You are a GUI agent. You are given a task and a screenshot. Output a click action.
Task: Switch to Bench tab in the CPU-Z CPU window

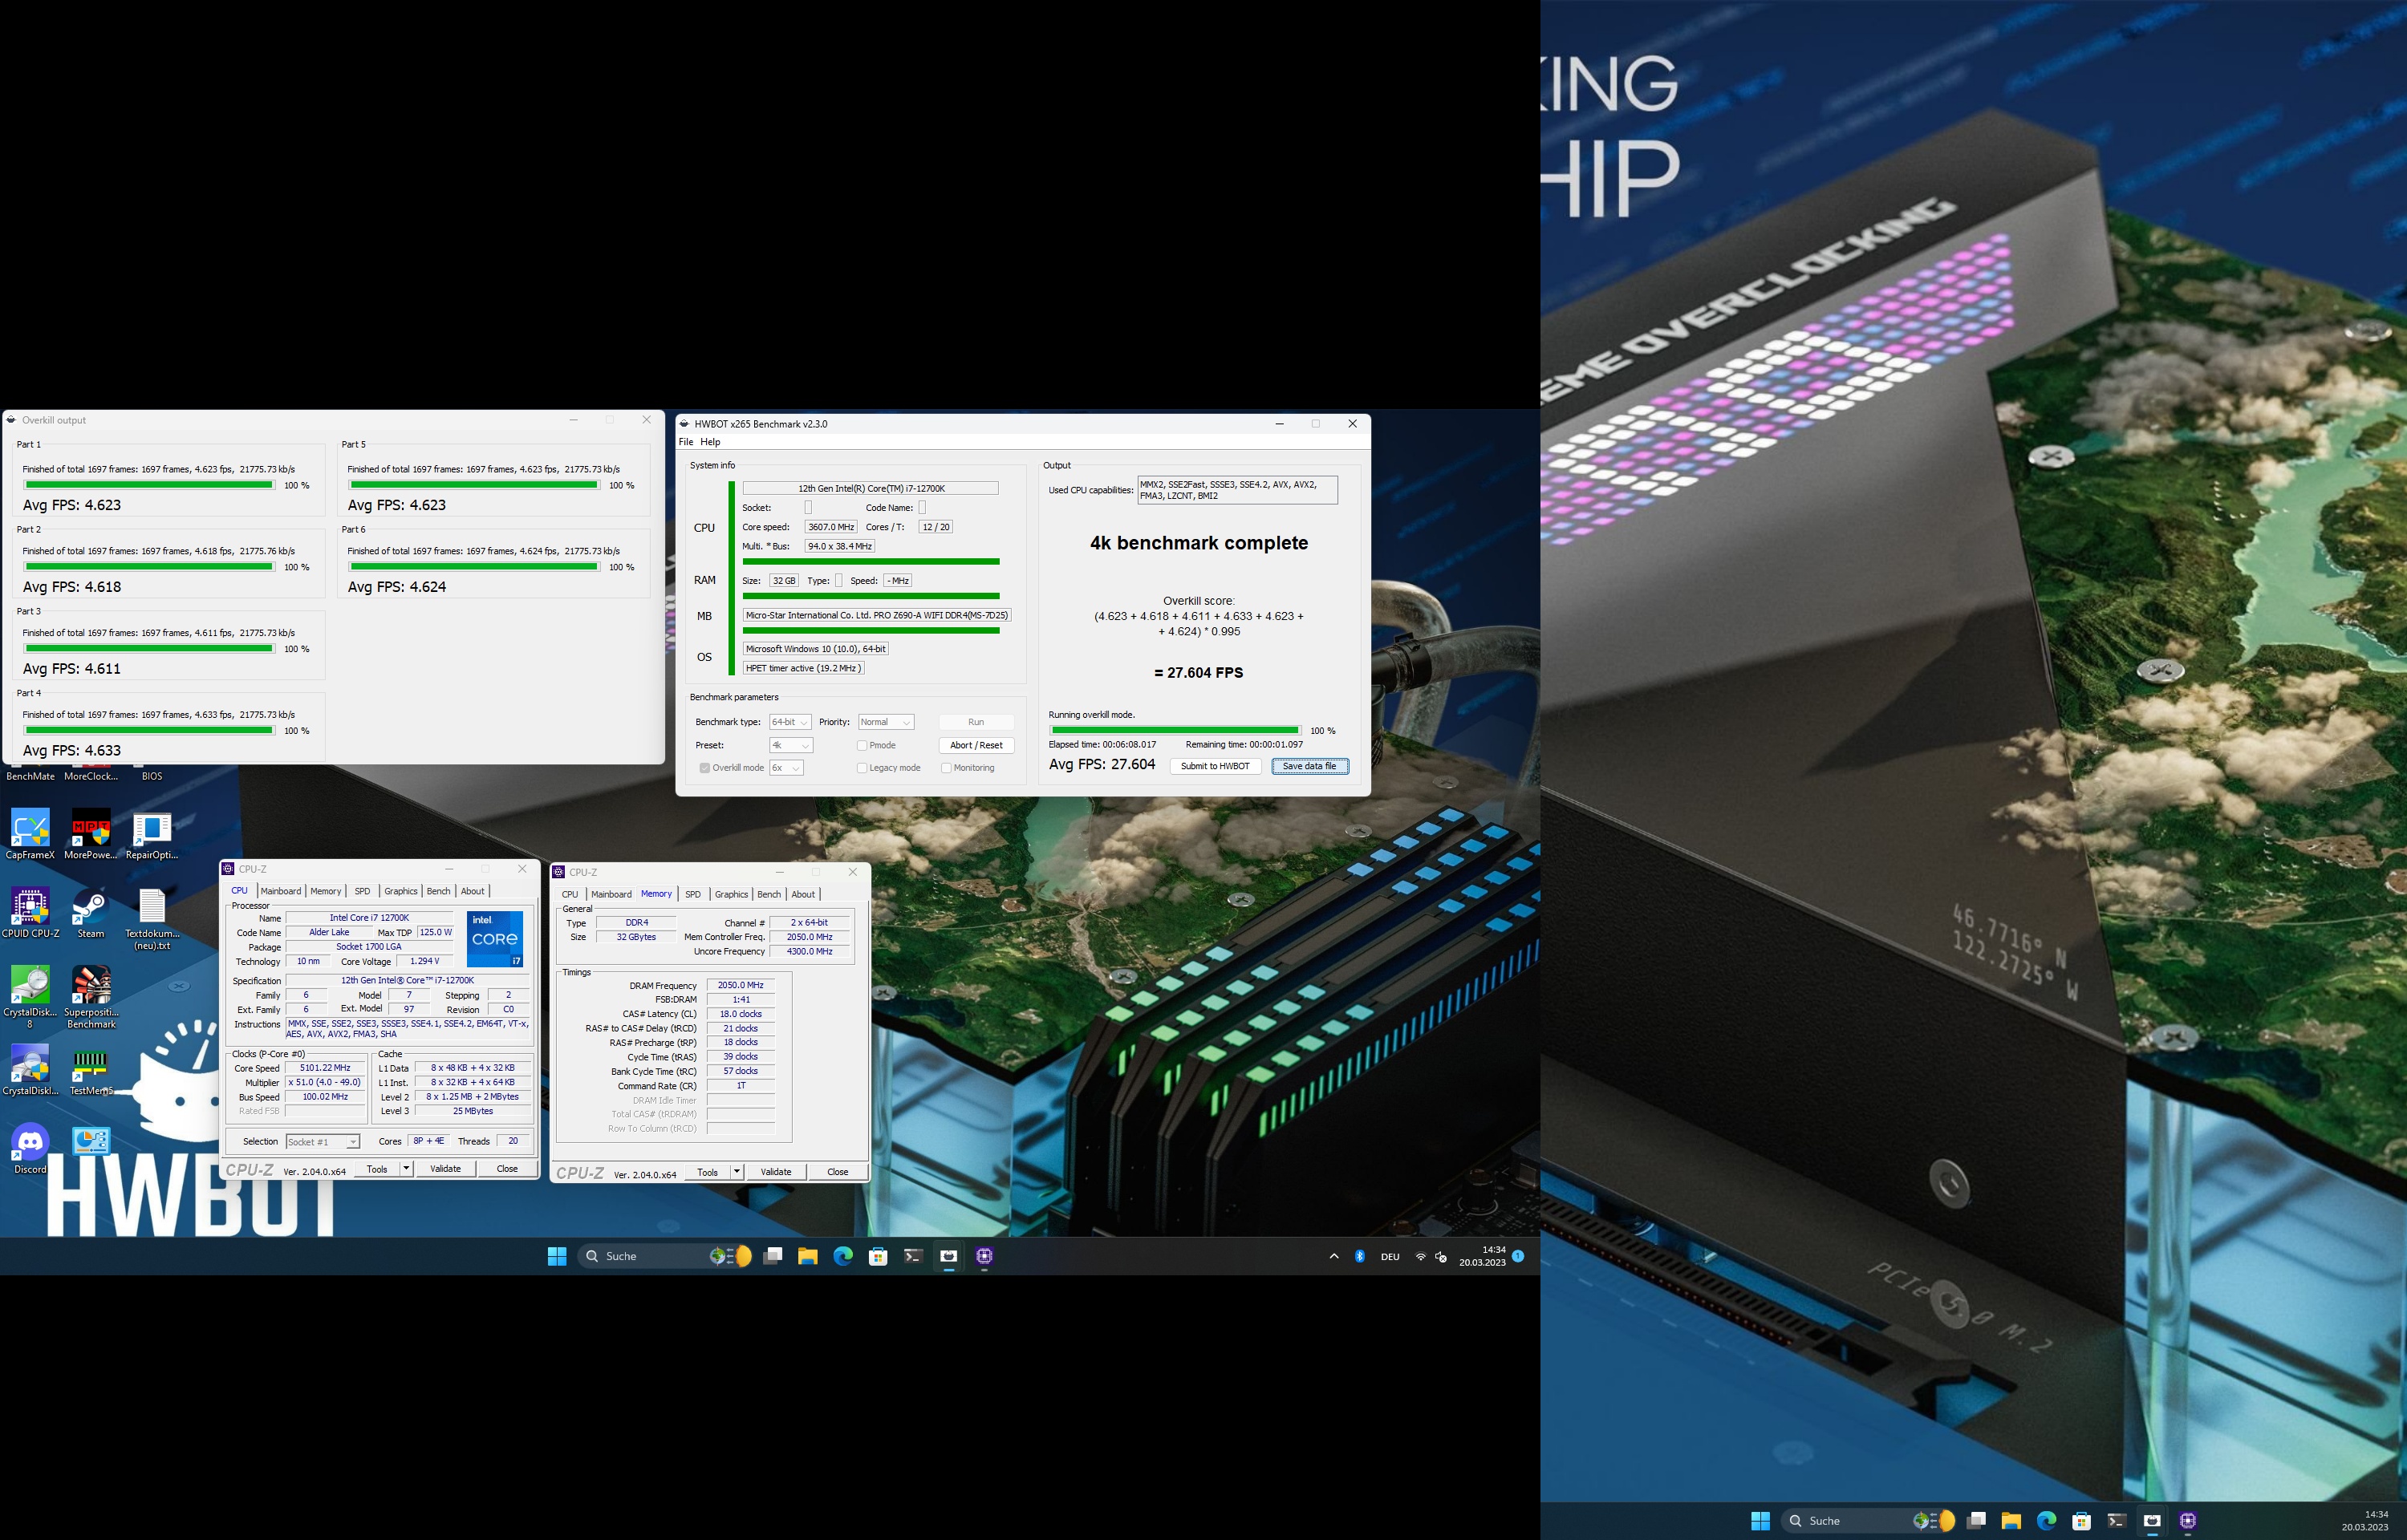coord(438,891)
